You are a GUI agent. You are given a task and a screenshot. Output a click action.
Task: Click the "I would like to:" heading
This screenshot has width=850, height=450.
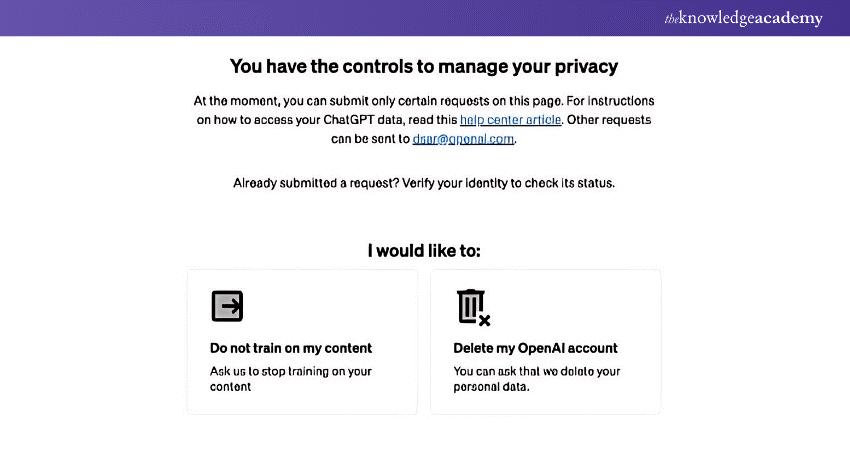(424, 250)
